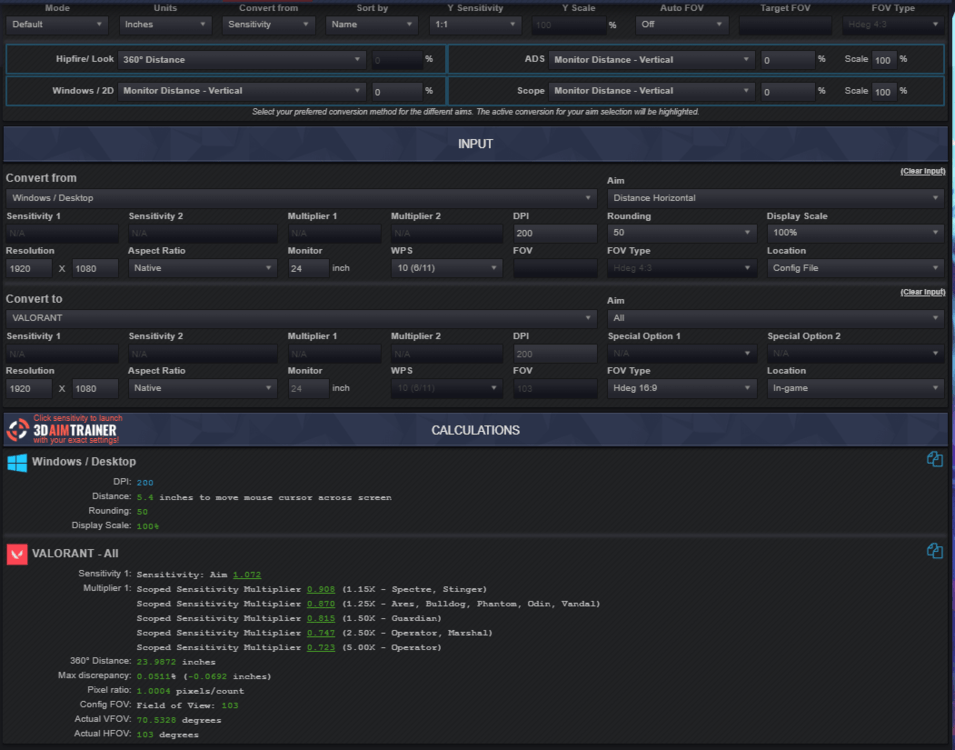The width and height of the screenshot is (955, 750).
Task: Click the 360° Distance value 23.9872
Action: [157, 662]
